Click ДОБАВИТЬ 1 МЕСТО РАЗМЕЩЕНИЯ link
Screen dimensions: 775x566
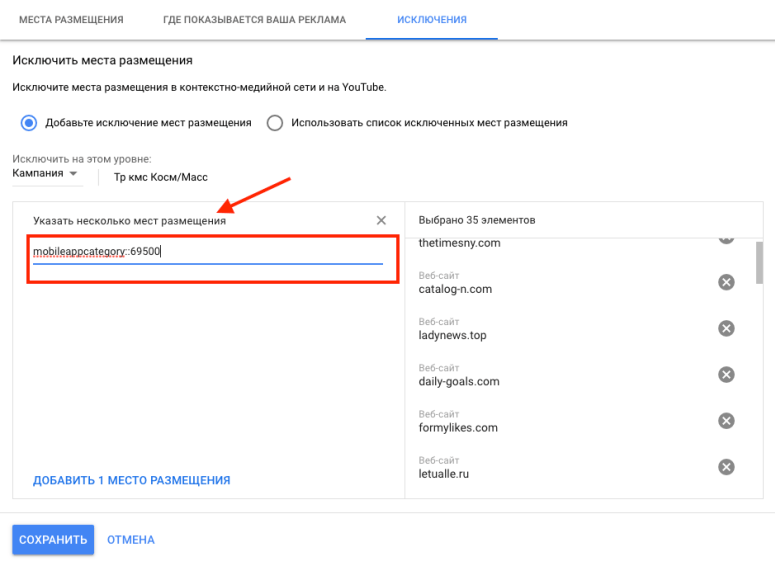click(131, 480)
